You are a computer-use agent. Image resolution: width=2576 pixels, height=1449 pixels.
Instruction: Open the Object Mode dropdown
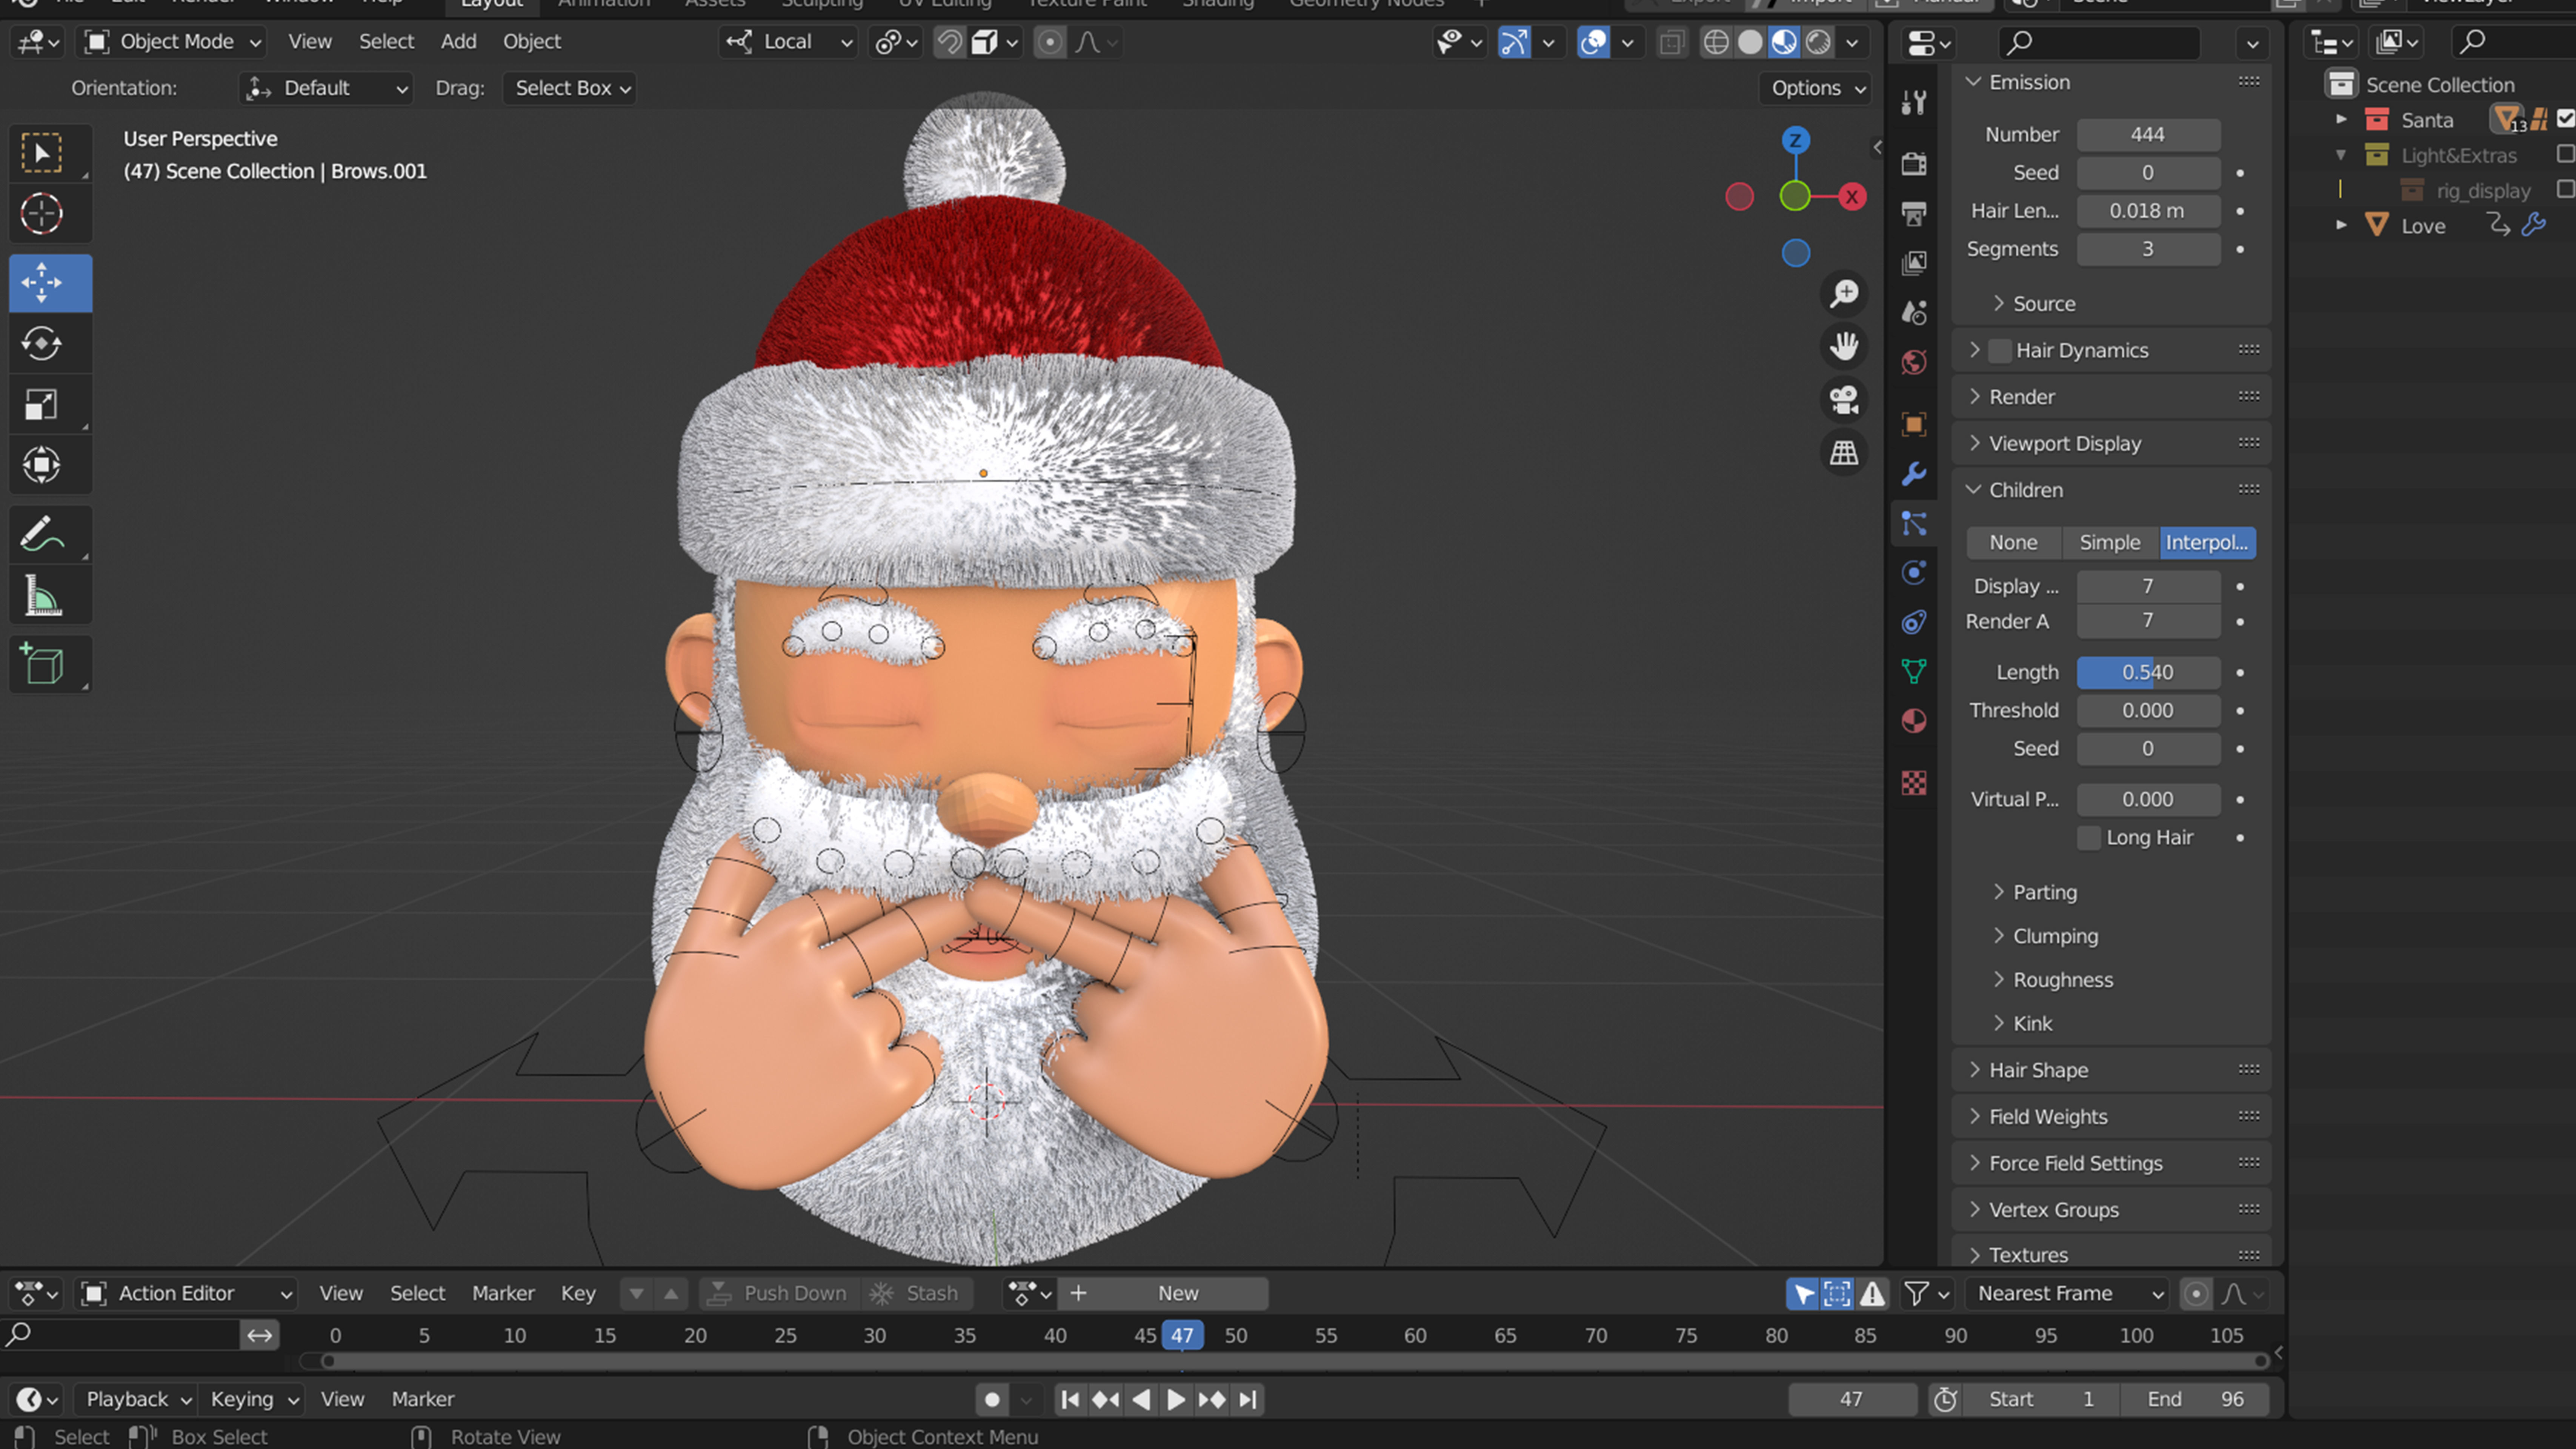pyautogui.click(x=173, y=42)
